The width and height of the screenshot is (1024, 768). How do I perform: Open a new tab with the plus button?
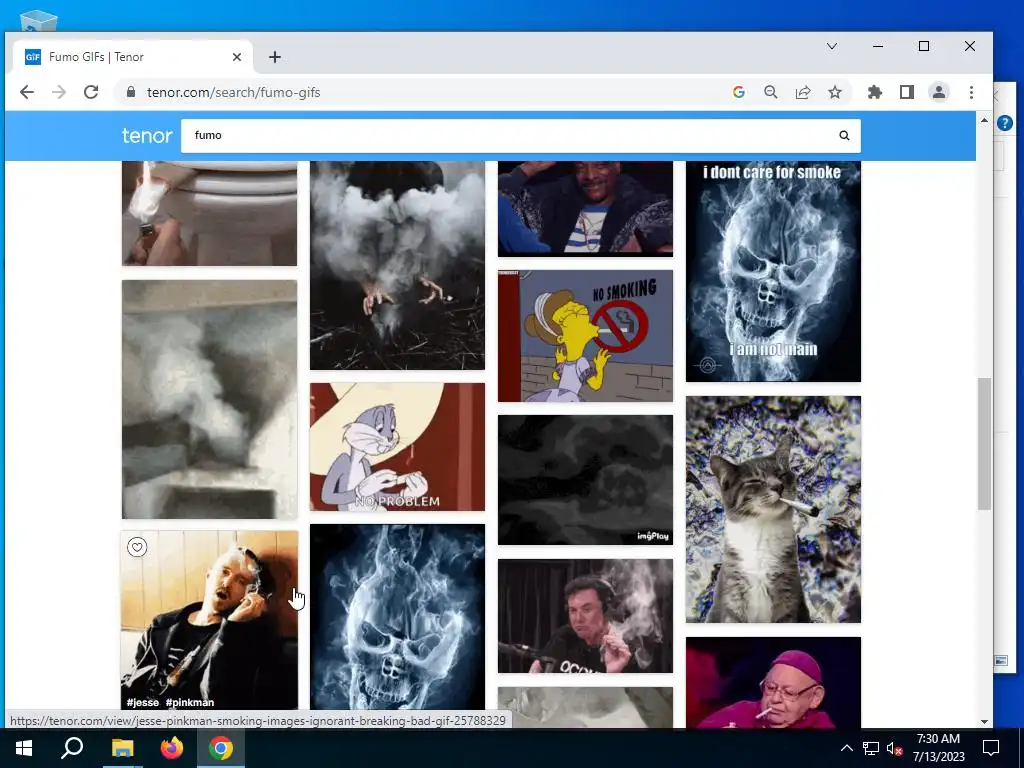pos(274,57)
